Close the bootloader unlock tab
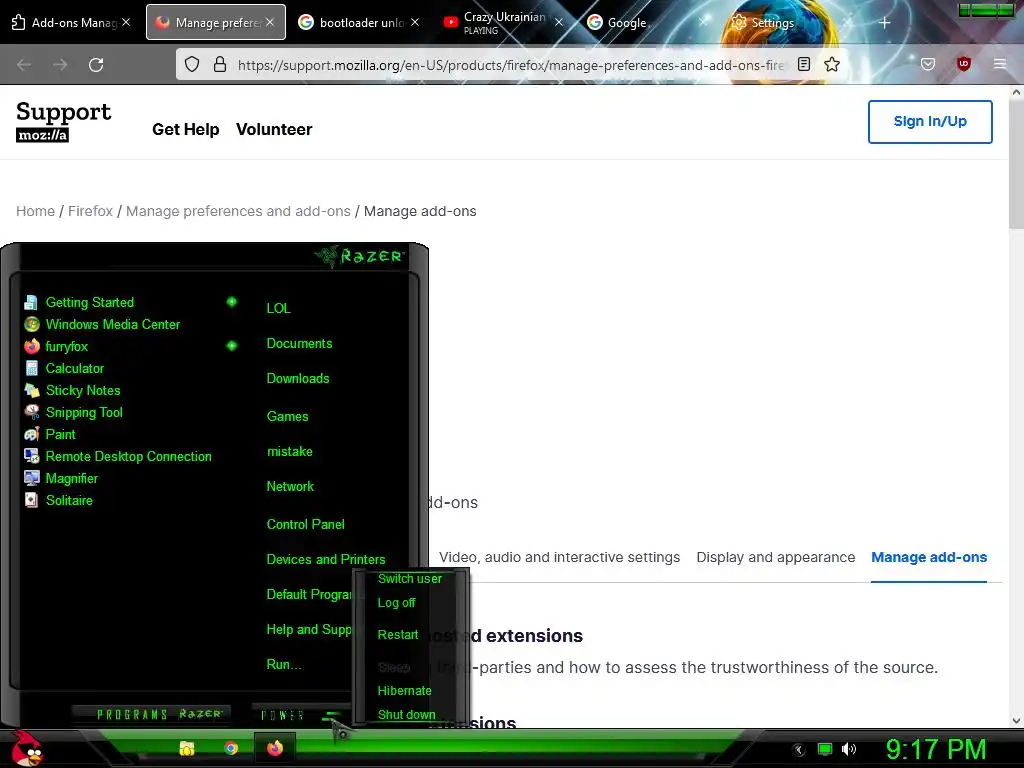 pyautogui.click(x=415, y=22)
